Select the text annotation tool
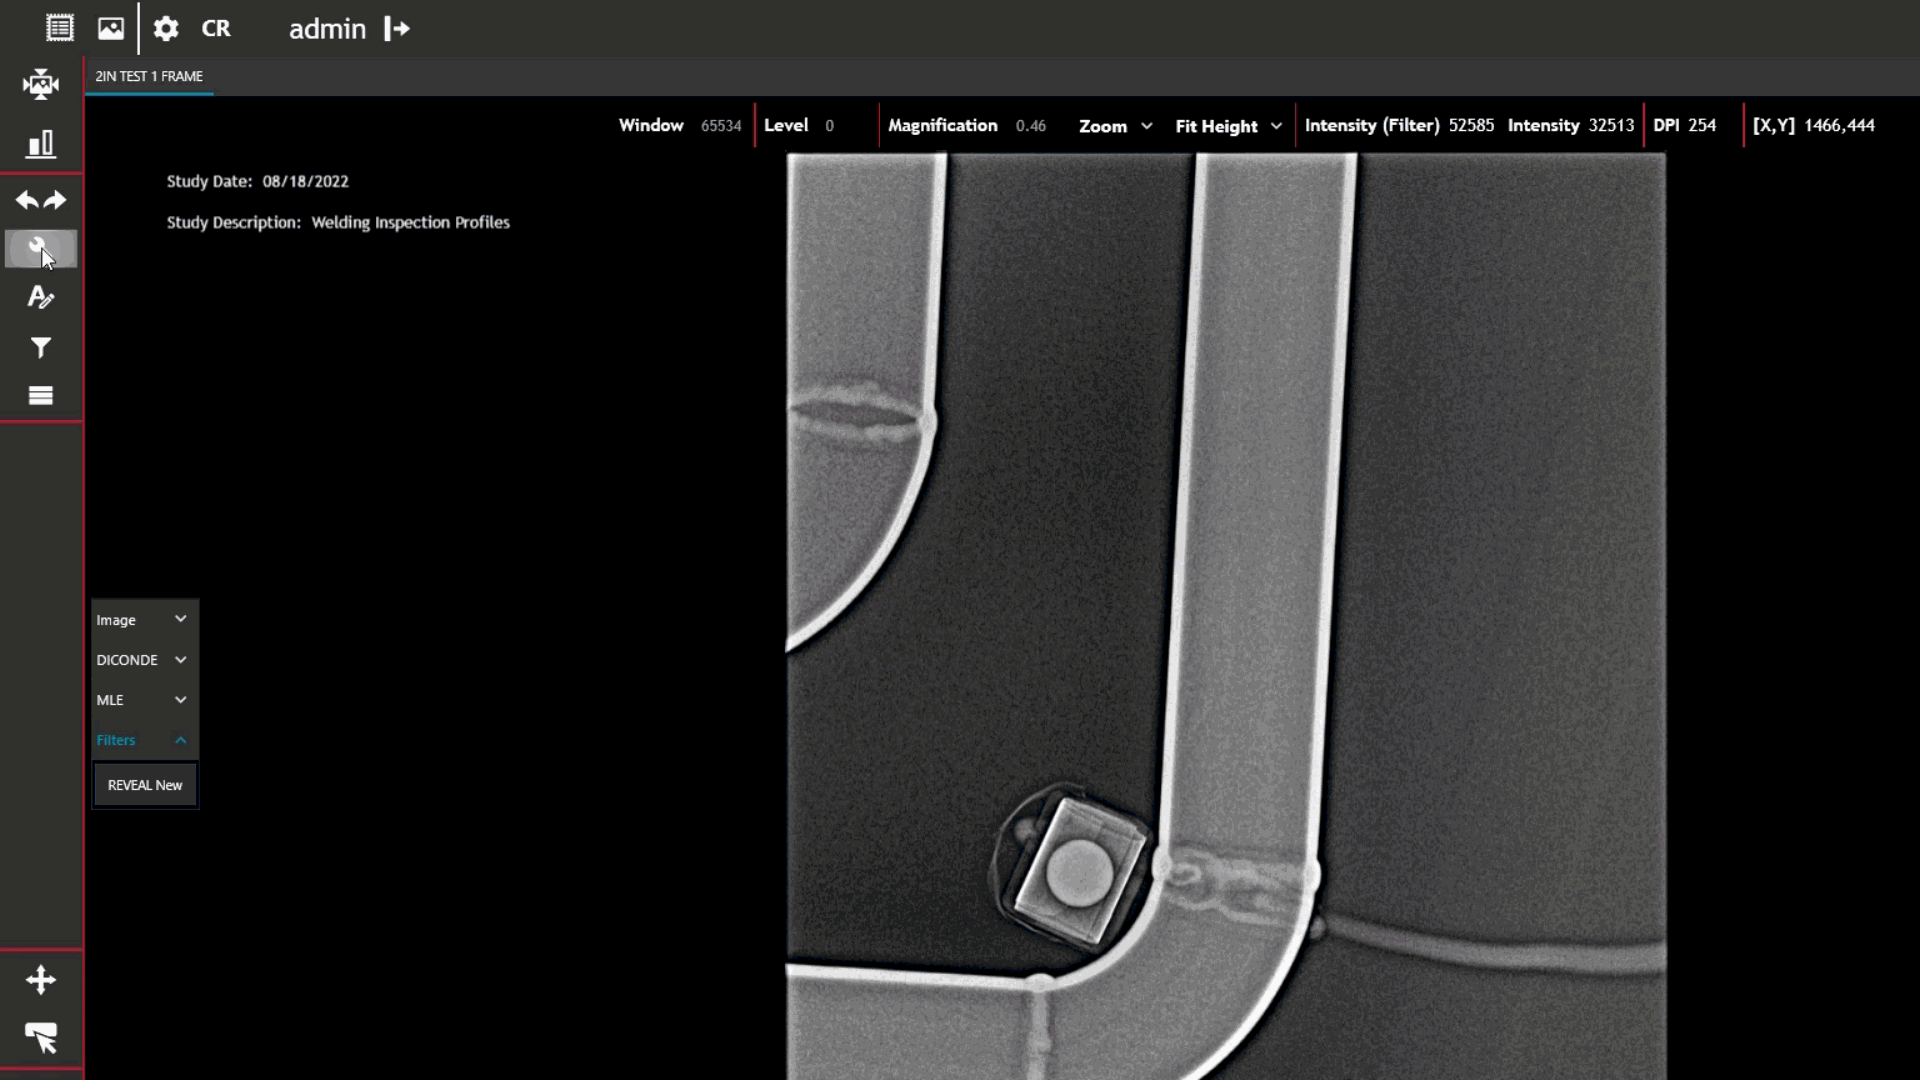1920x1080 pixels. pyautogui.click(x=41, y=297)
